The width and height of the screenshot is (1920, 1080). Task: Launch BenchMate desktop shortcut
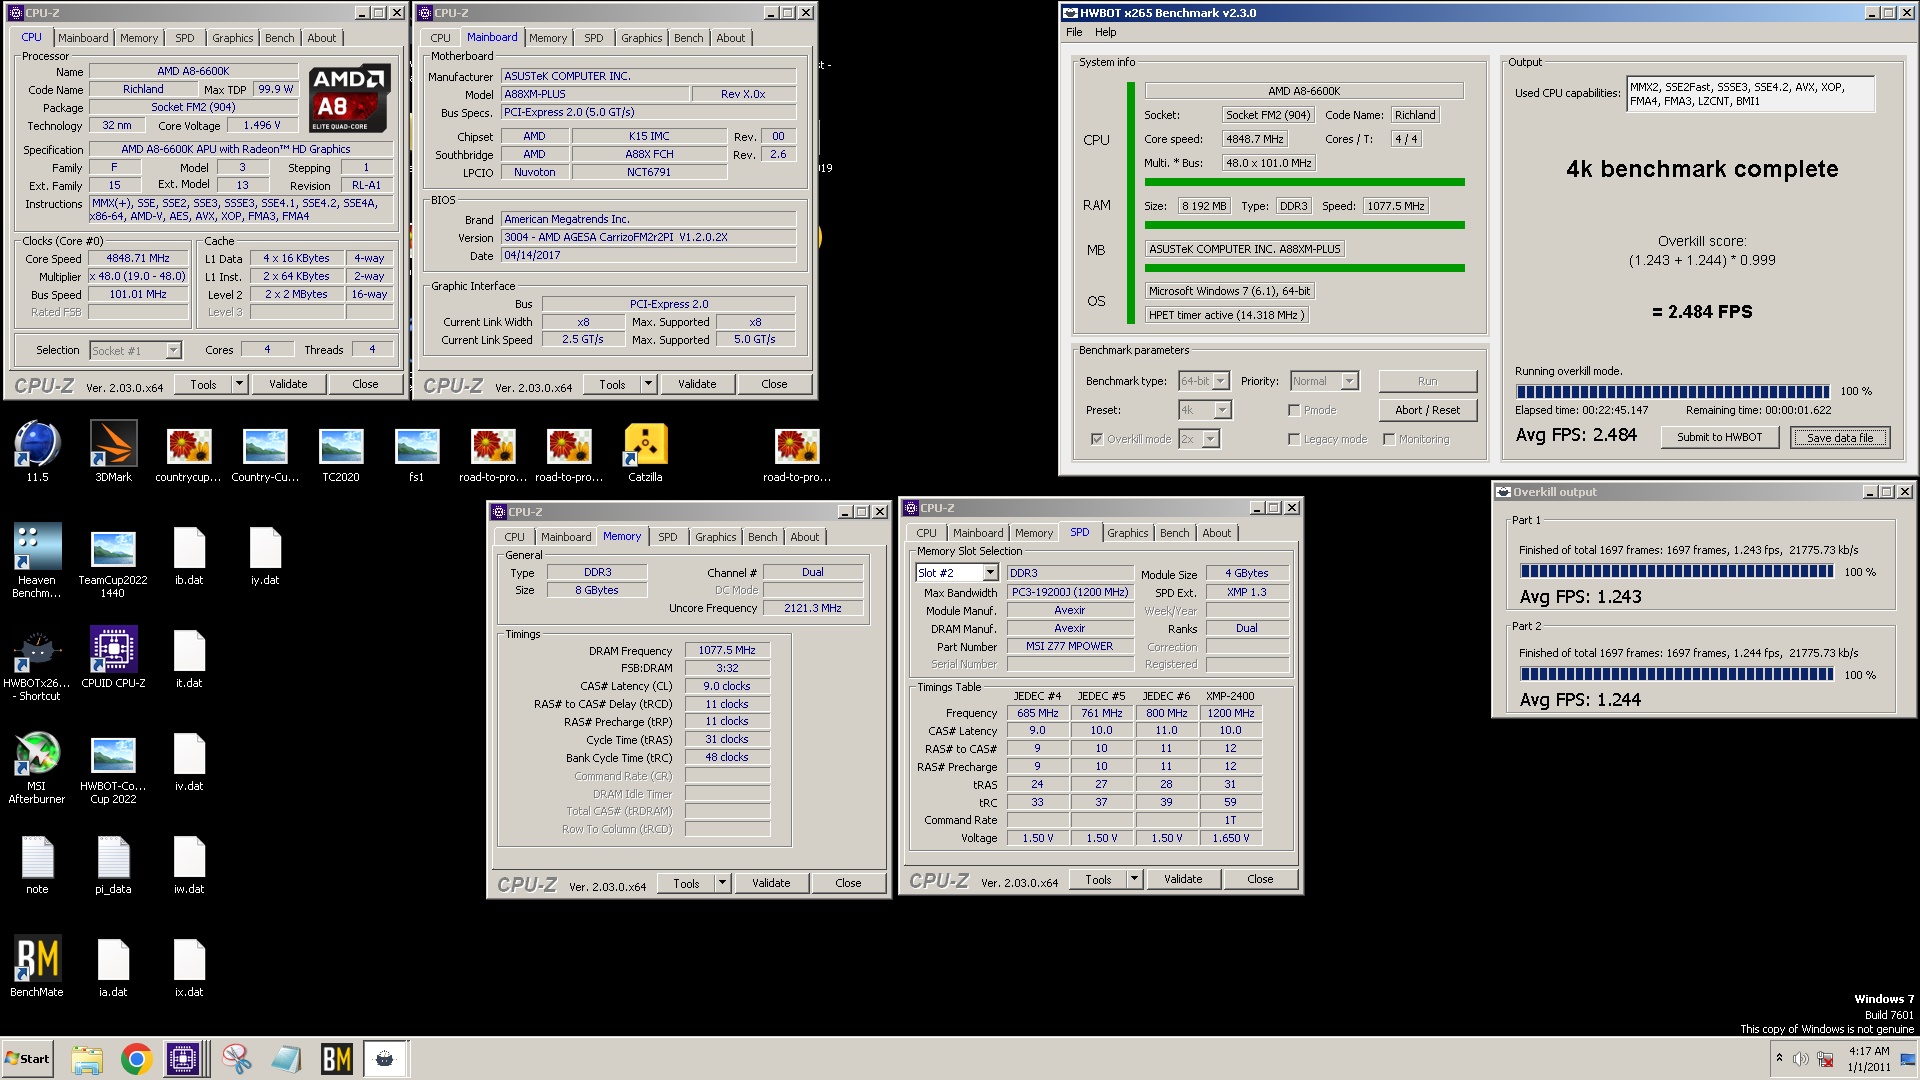37,967
